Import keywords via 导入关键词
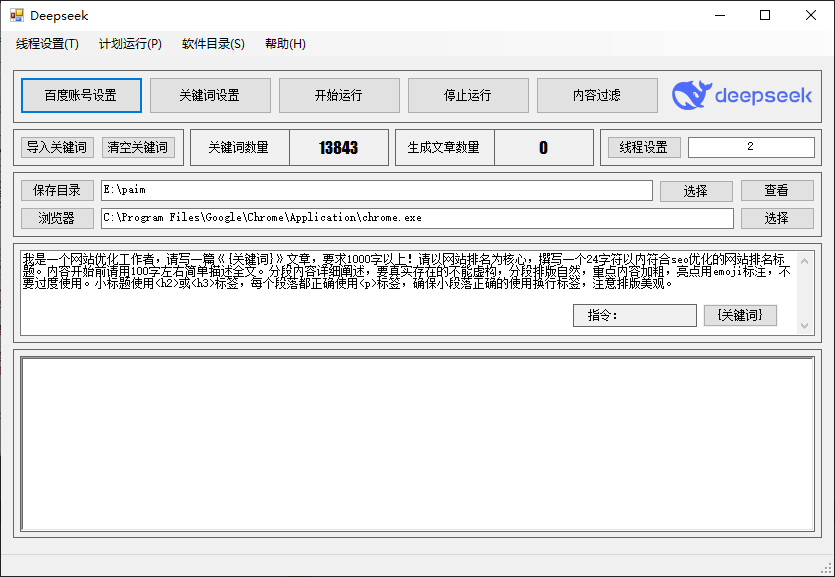Image resolution: width=835 pixels, height=577 pixels. coord(58,147)
